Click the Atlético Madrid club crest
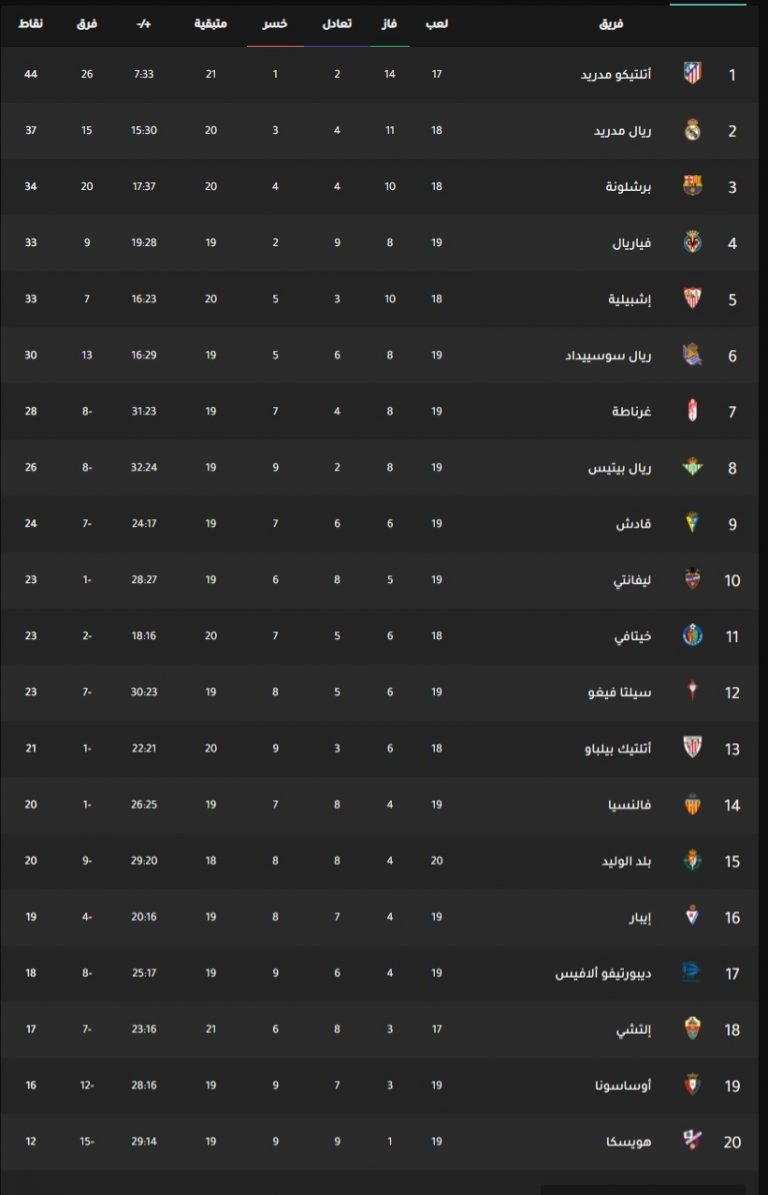Image resolution: width=768 pixels, height=1195 pixels. (x=692, y=74)
